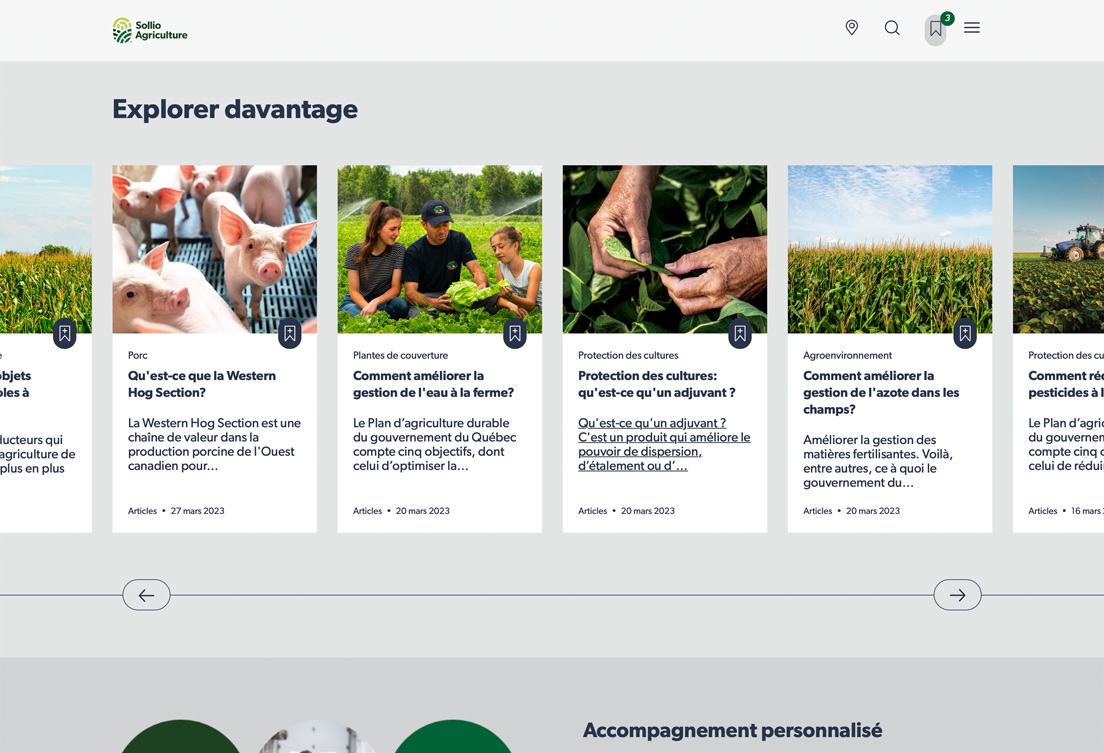Viewport: 1104px width, 753px height.
Task: Open the location pin finder
Action: [x=852, y=28]
